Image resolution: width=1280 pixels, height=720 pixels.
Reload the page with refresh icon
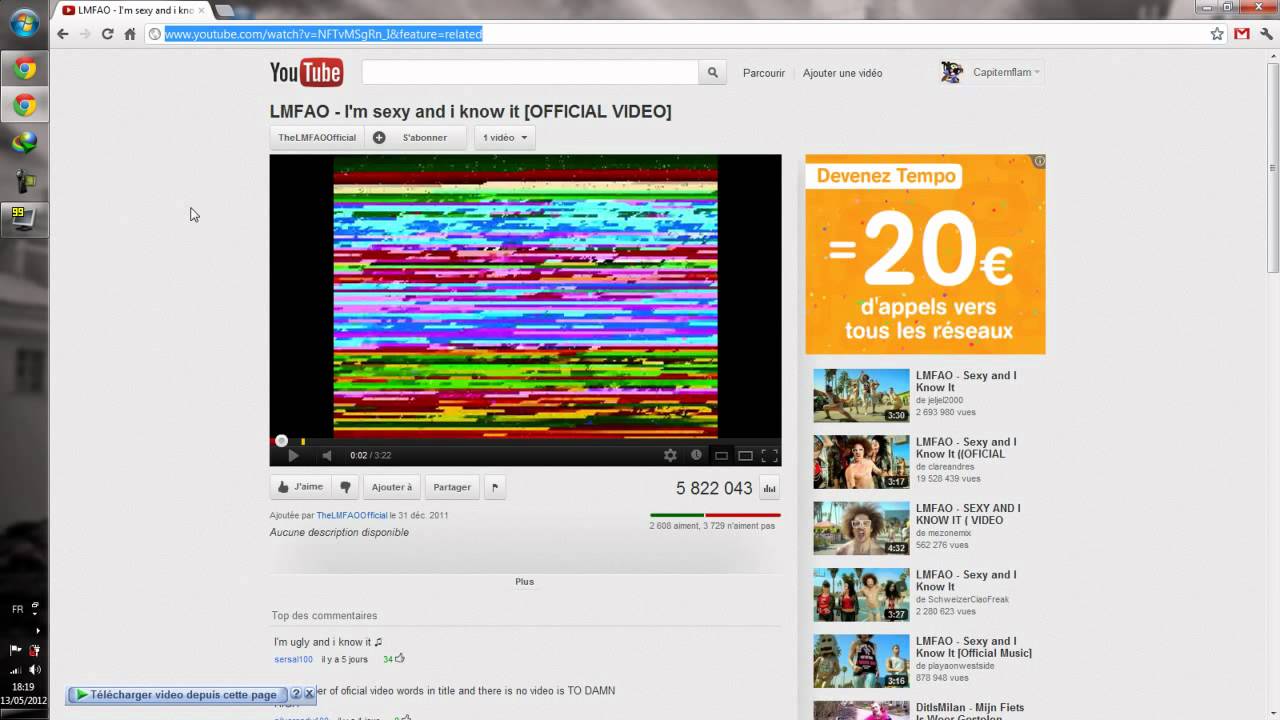coord(107,34)
